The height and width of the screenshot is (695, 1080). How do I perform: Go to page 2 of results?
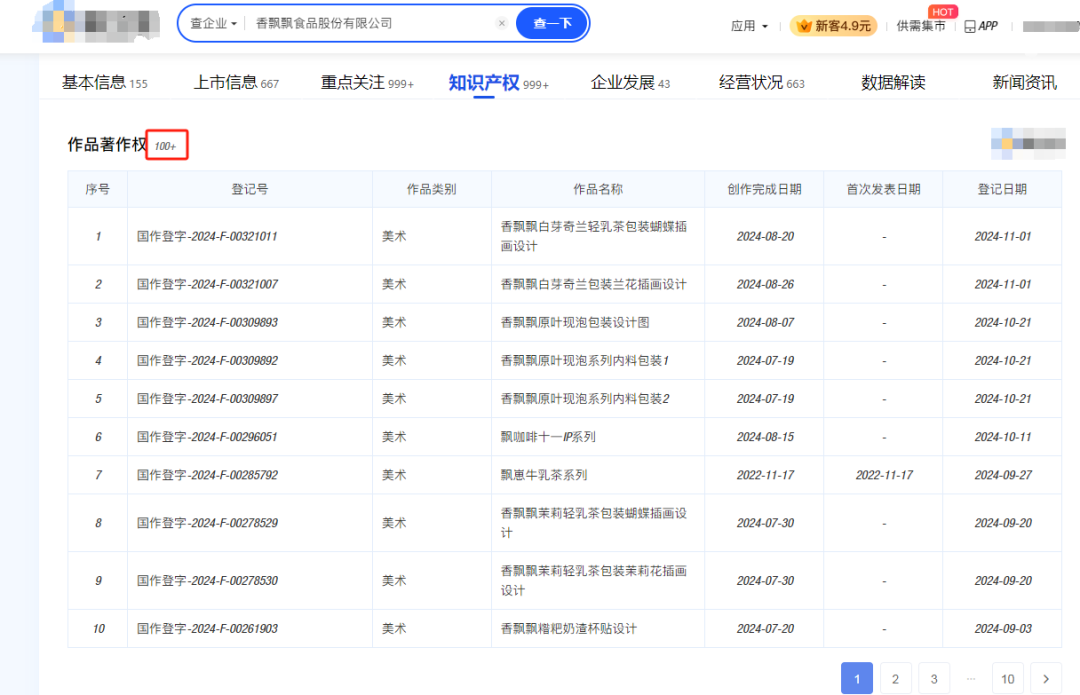click(895, 679)
